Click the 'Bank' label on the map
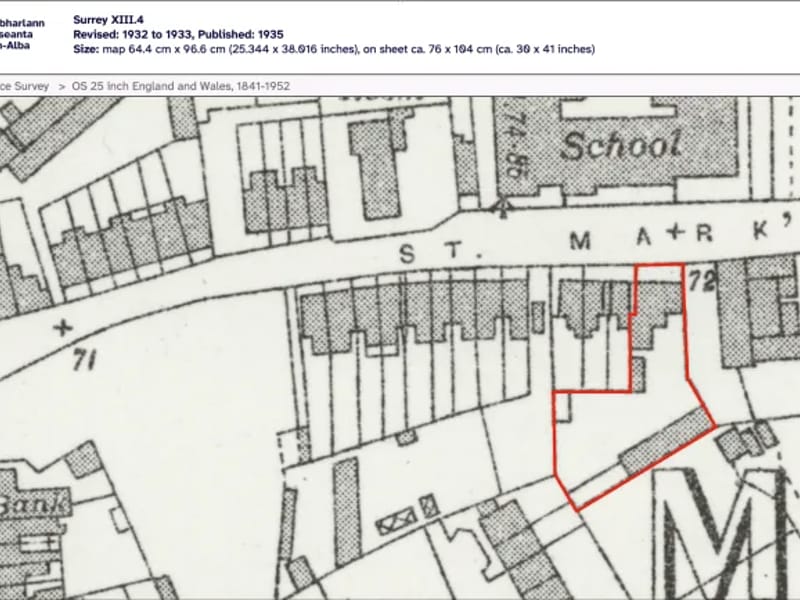The height and width of the screenshot is (600, 800). (34, 504)
